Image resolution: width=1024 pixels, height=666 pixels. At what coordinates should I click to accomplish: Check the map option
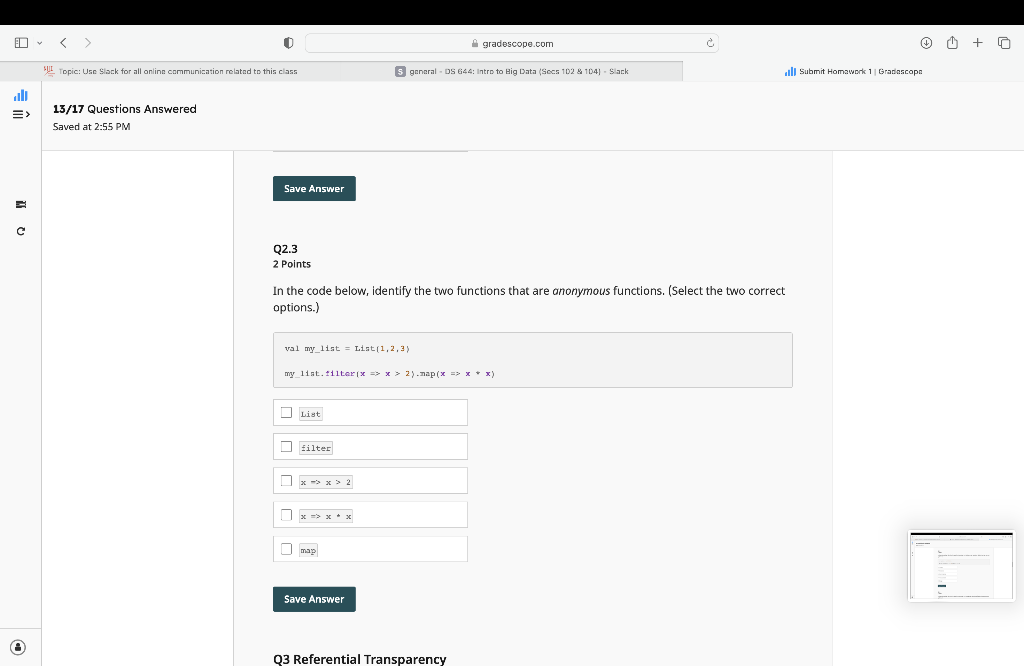click(286, 549)
